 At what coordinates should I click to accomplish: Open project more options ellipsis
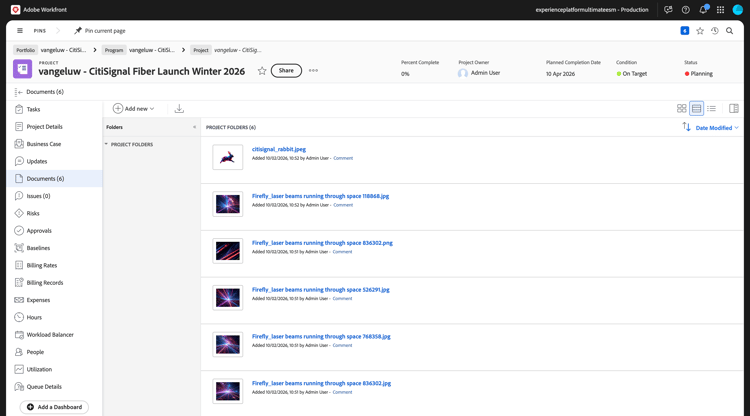point(313,70)
